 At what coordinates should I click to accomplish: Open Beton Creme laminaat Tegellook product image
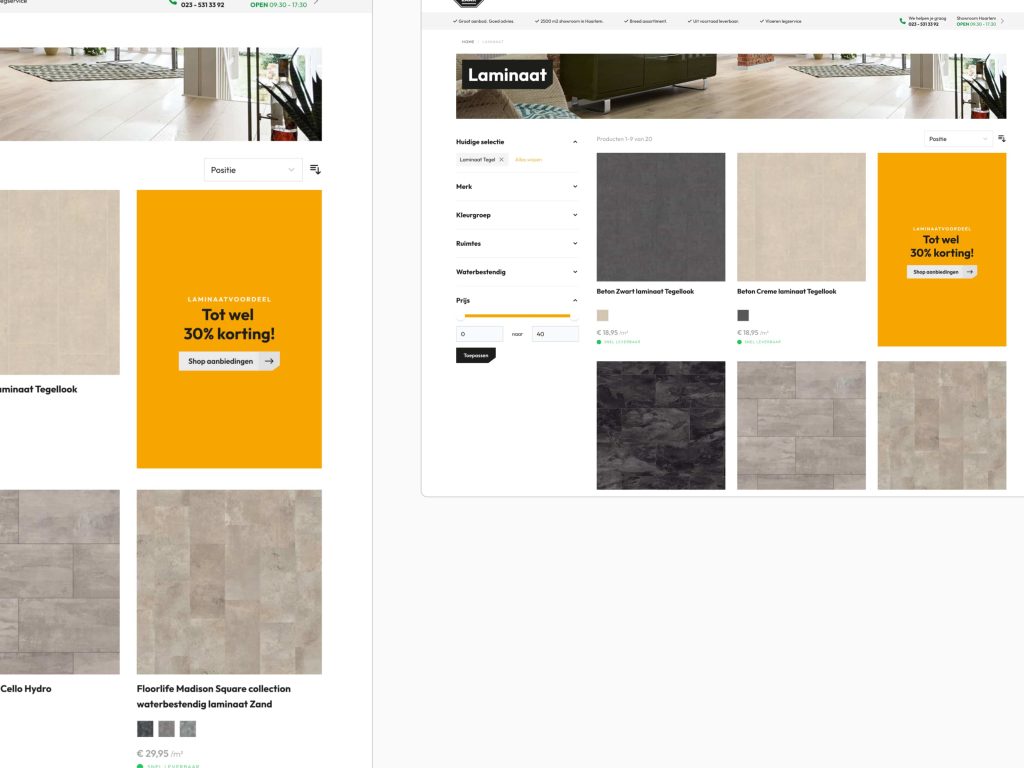point(801,217)
